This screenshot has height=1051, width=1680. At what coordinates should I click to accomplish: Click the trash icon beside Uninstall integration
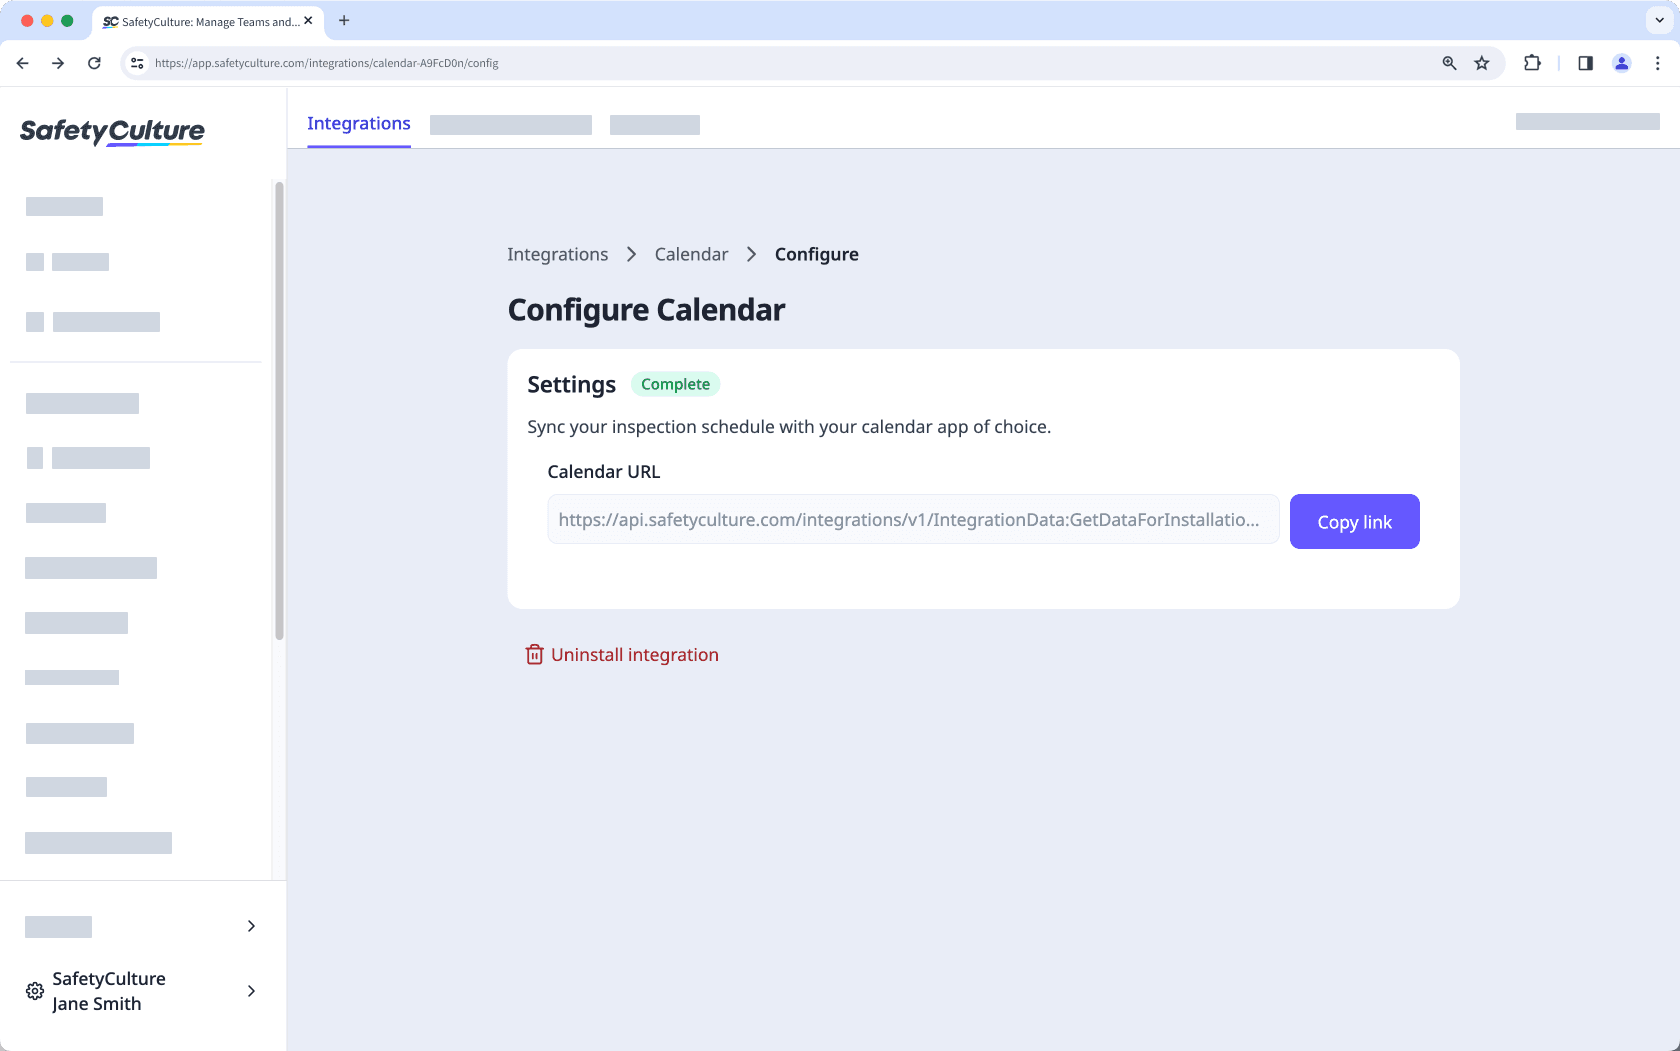(534, 654)
